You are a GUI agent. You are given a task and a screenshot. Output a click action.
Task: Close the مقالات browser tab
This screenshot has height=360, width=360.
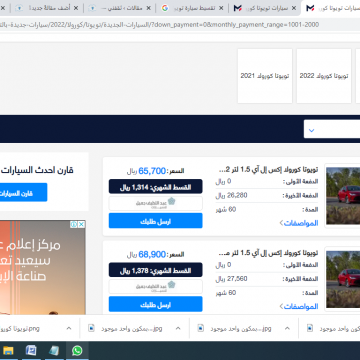point(148,8)
